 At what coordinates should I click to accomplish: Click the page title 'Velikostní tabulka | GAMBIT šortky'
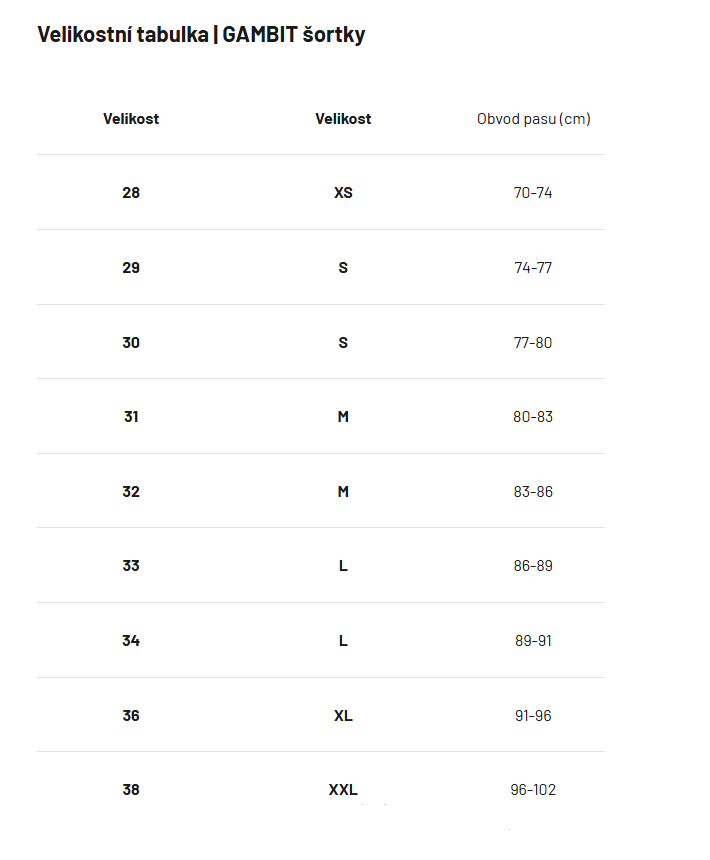[201, 35]
